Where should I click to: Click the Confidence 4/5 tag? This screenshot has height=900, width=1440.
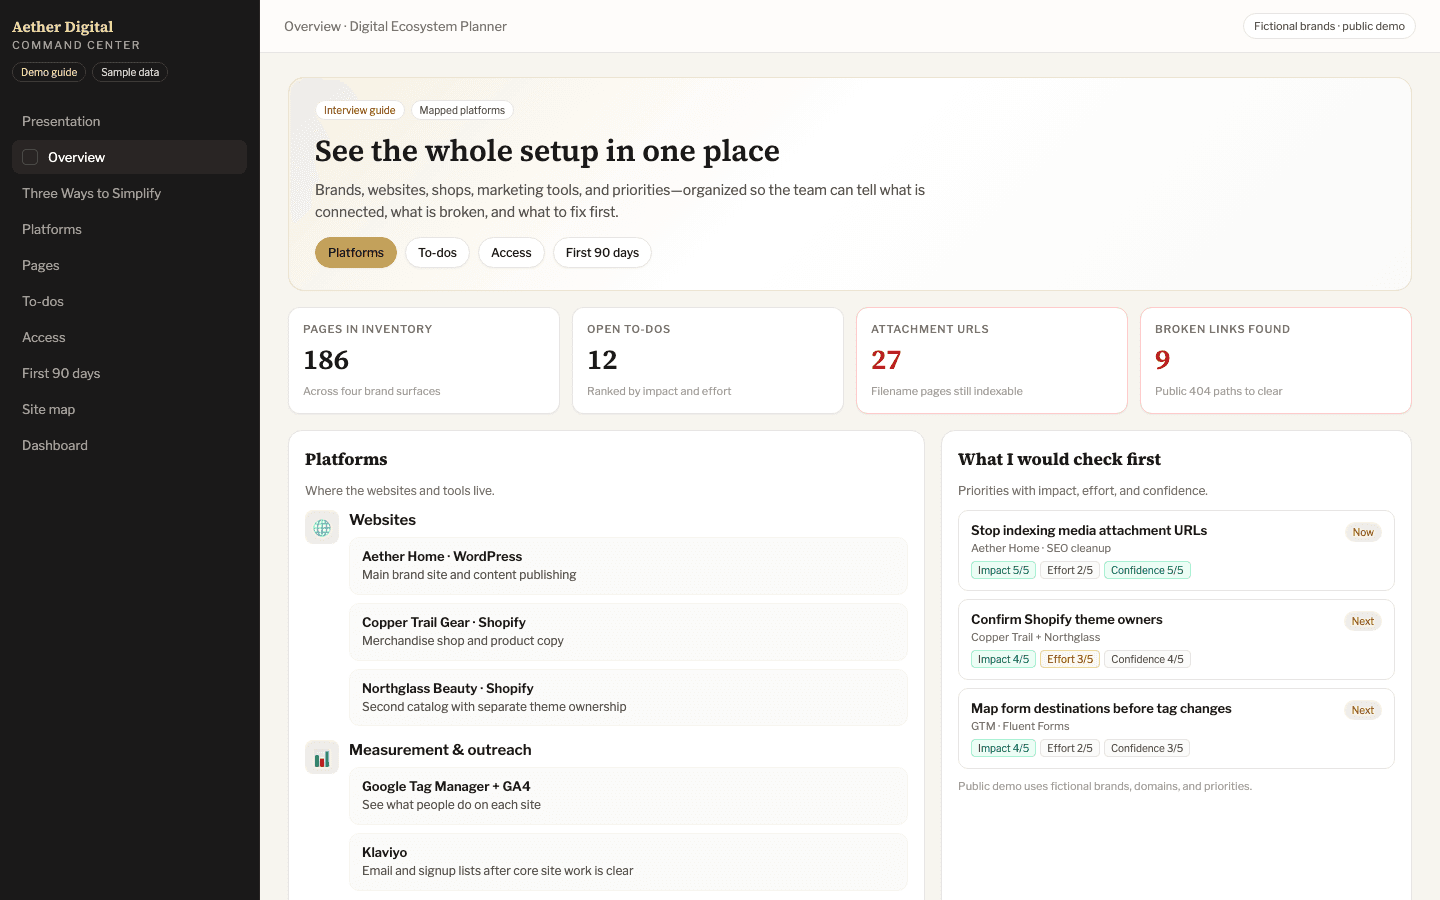coord(1147,659)
